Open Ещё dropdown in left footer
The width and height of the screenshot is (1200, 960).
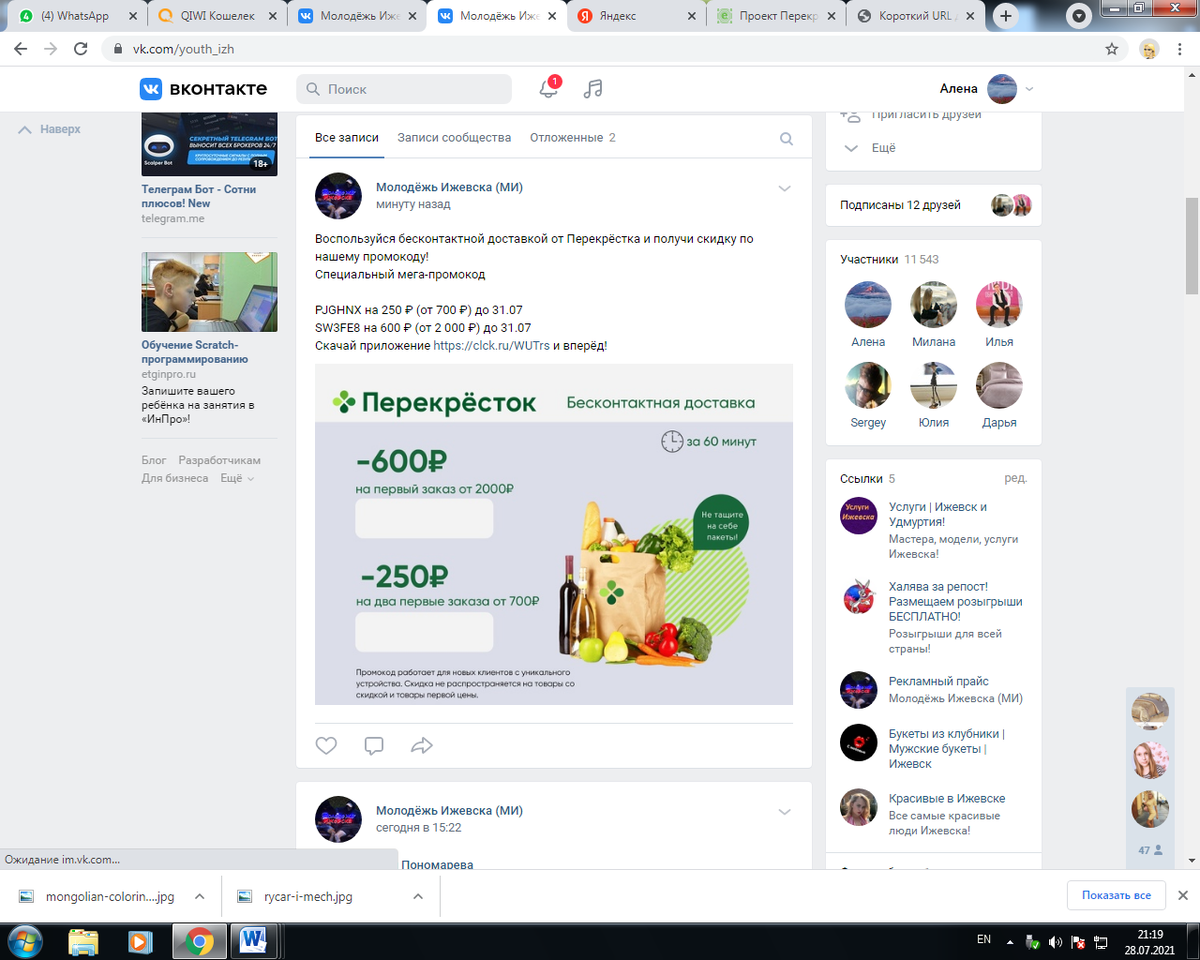[237, 479]
